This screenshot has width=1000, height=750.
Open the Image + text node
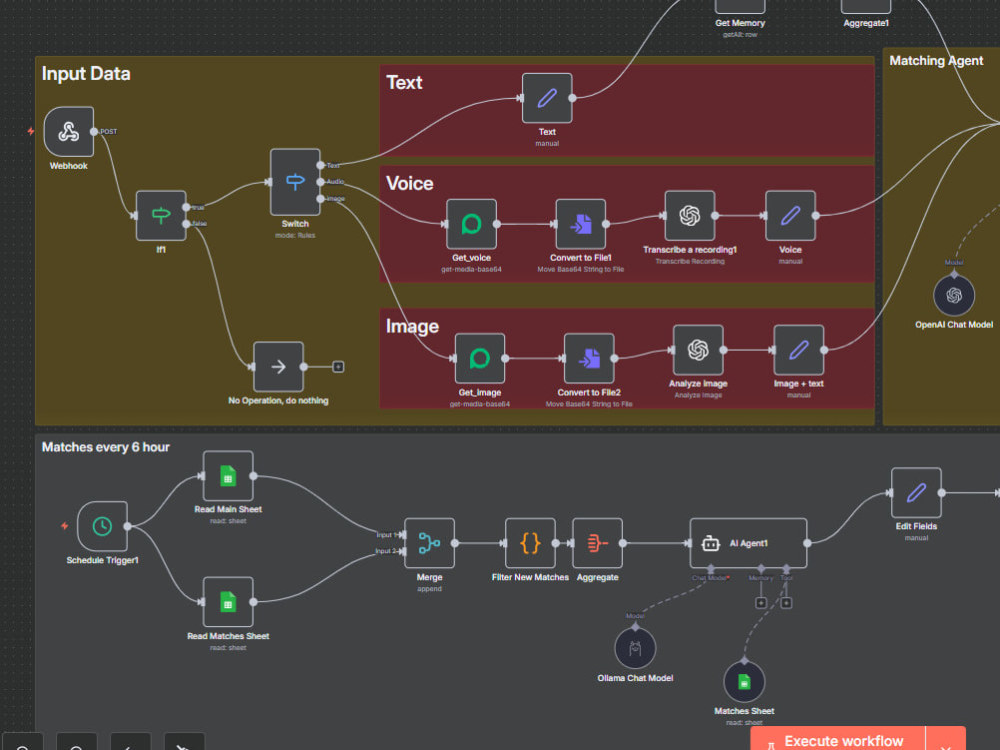[x=798, y=349]
